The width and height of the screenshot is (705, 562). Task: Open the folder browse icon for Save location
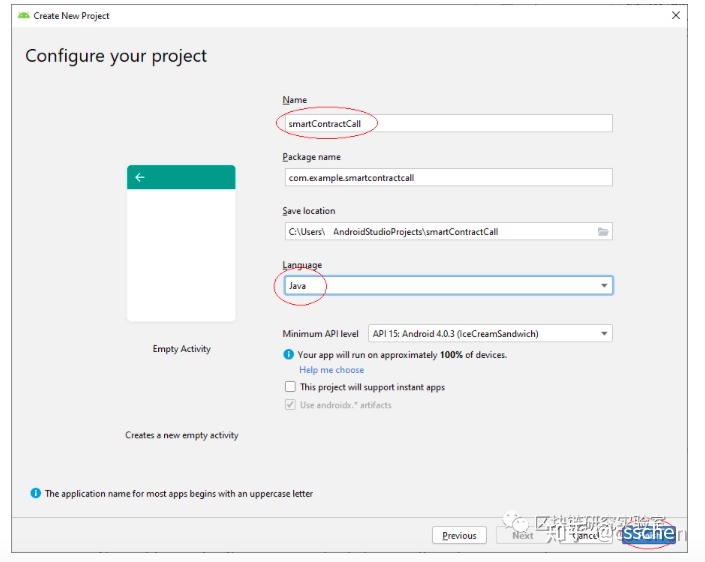point(603,232)
